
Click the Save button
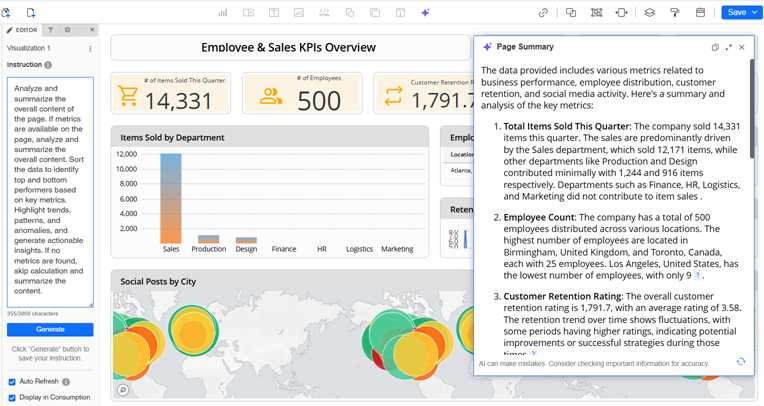pyautogui.click(x=736, y=13)
